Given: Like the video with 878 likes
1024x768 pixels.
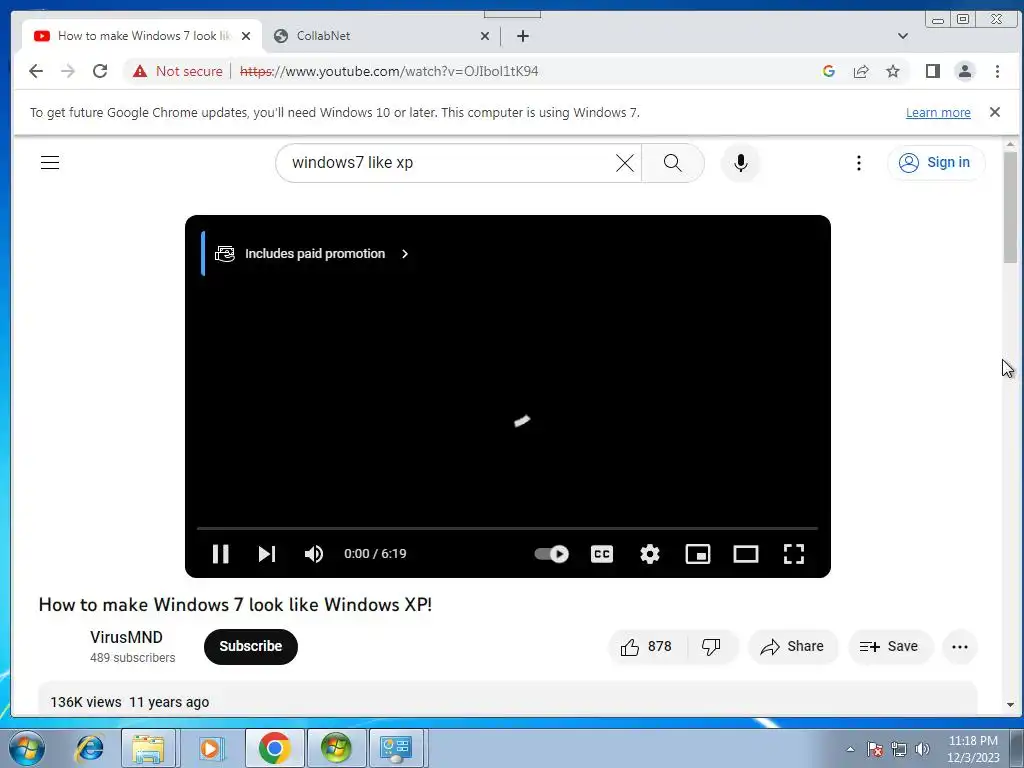Looking at the screenshot, I should (x=646, y=647).
